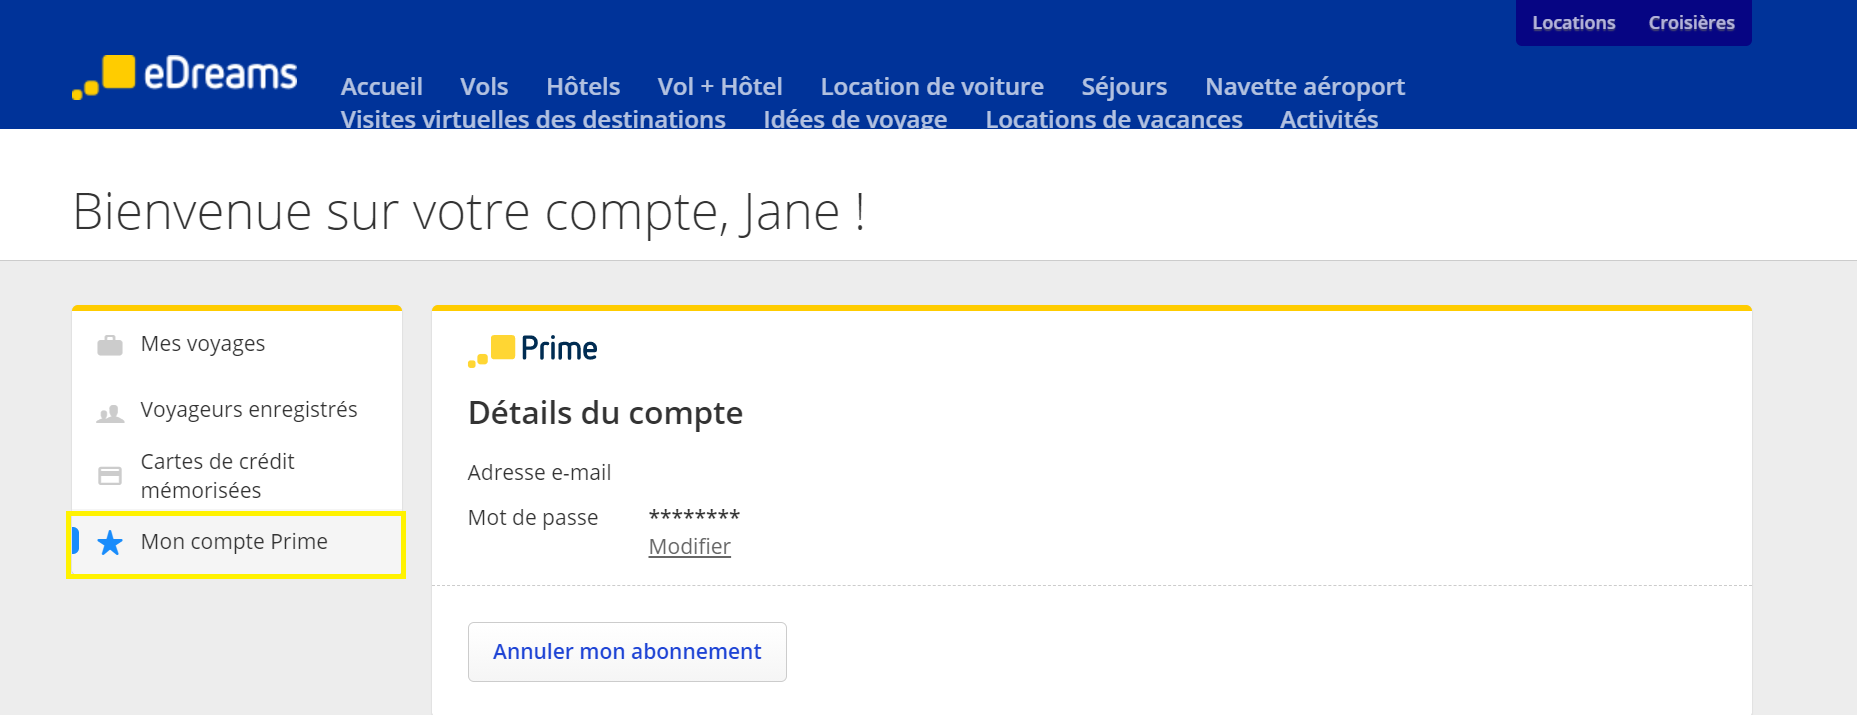Screen dimensions: 1857x715
Task: Click the eDreams logo
Action: tap(186, 76)
